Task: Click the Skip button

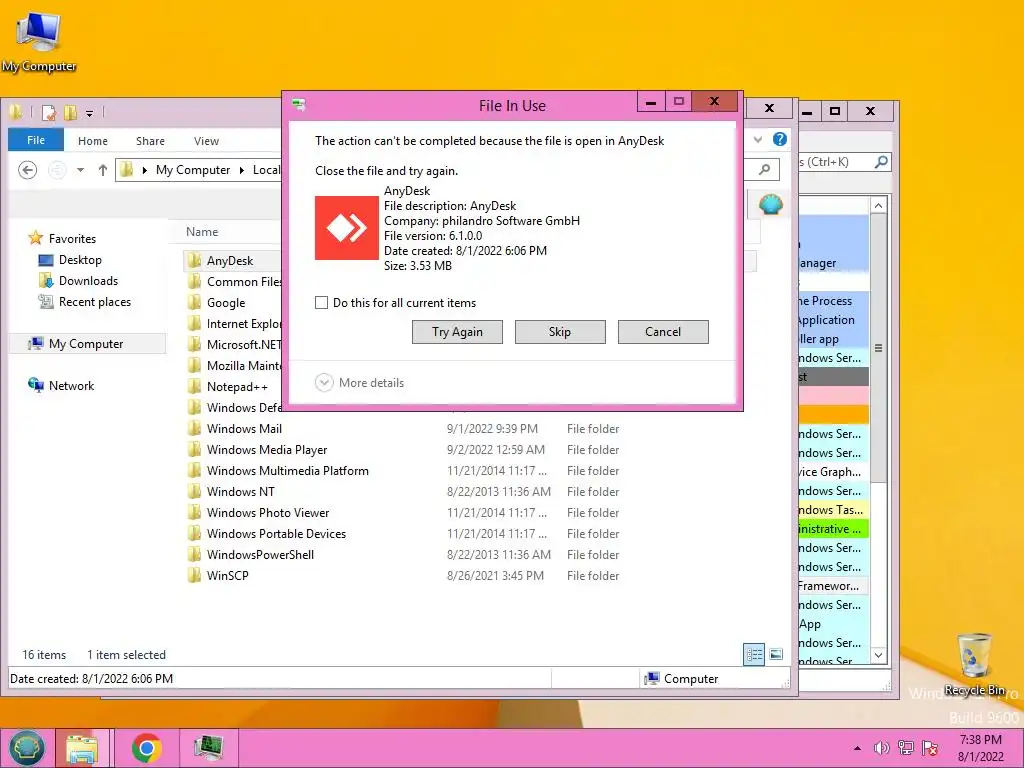Action: tap(560, 332)
